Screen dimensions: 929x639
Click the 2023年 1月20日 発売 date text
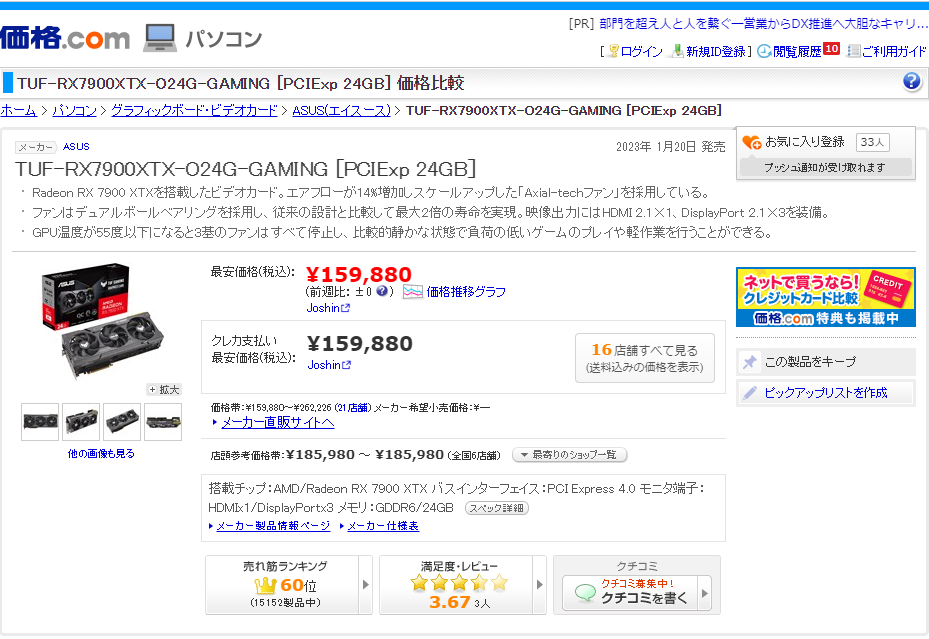[x=670, y=146]
